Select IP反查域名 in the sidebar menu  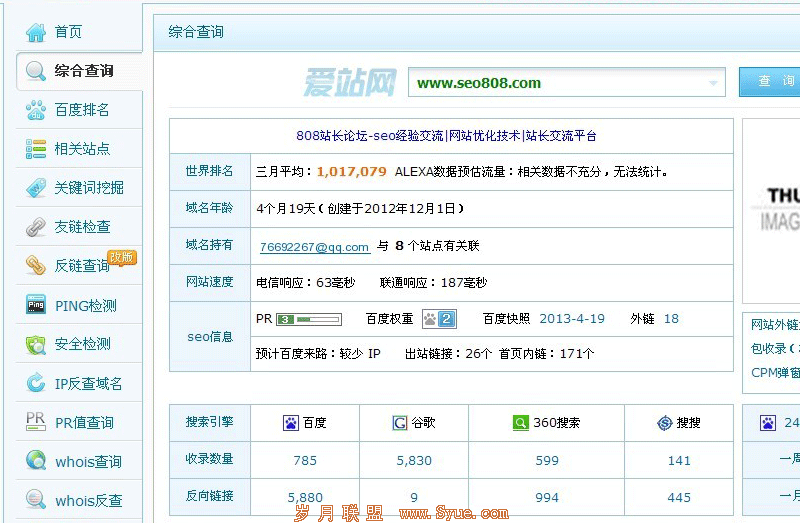point(88,384)
